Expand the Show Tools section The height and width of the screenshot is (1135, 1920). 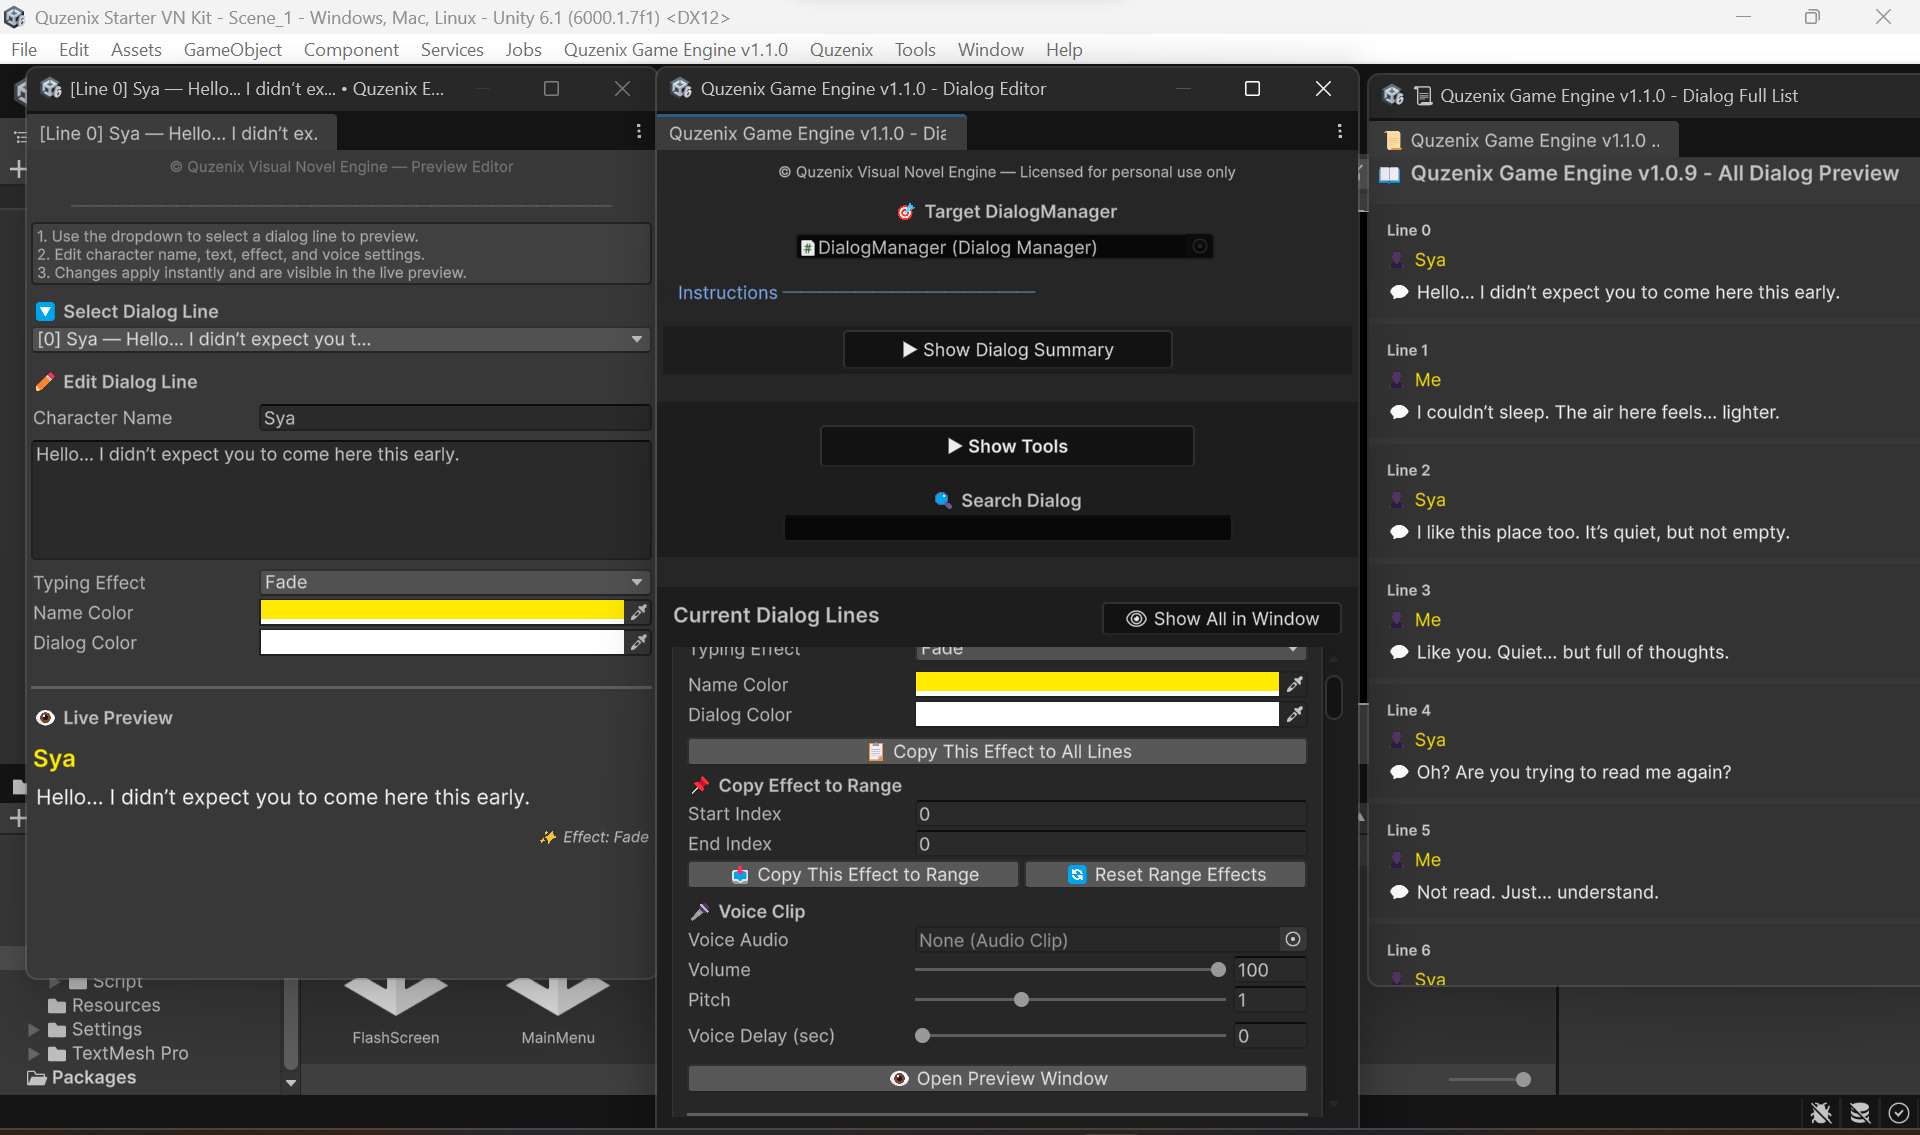pos(1007,446)
